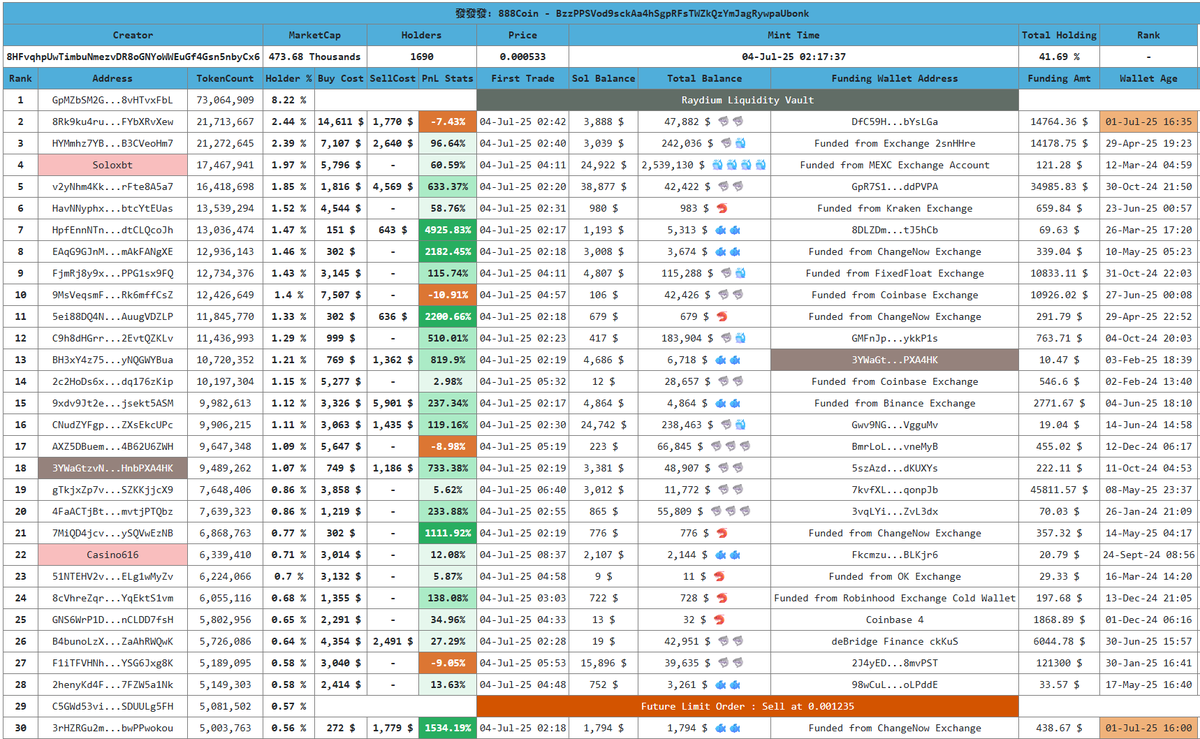Click the 888Coin title bar with token address
The height and width of the screenshot is (739, 1200).
coord(600,14)
